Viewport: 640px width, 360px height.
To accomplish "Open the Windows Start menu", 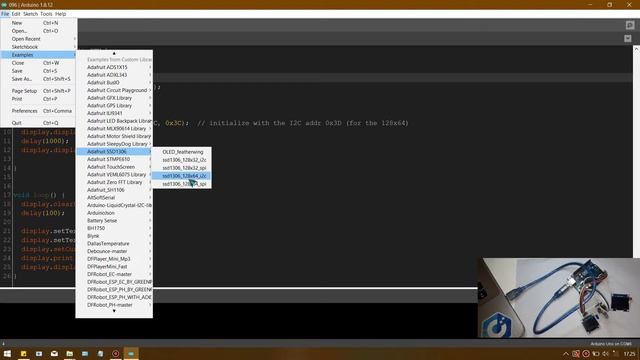I will point(7,353).
